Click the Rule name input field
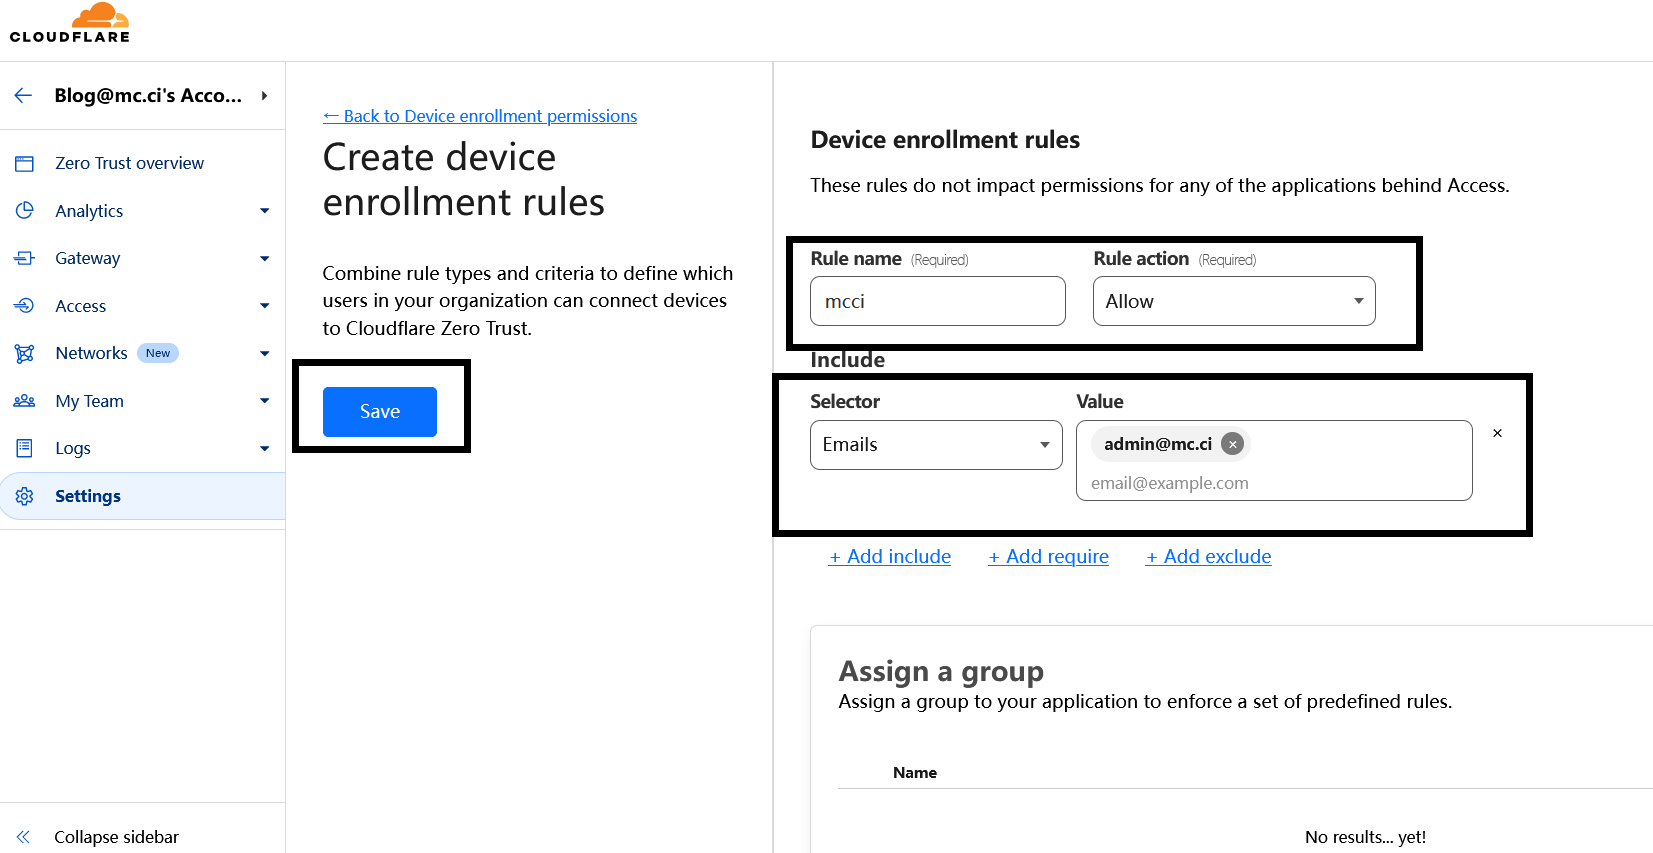This screenshot has height=853, width=1653. click(x=938, y=301)
